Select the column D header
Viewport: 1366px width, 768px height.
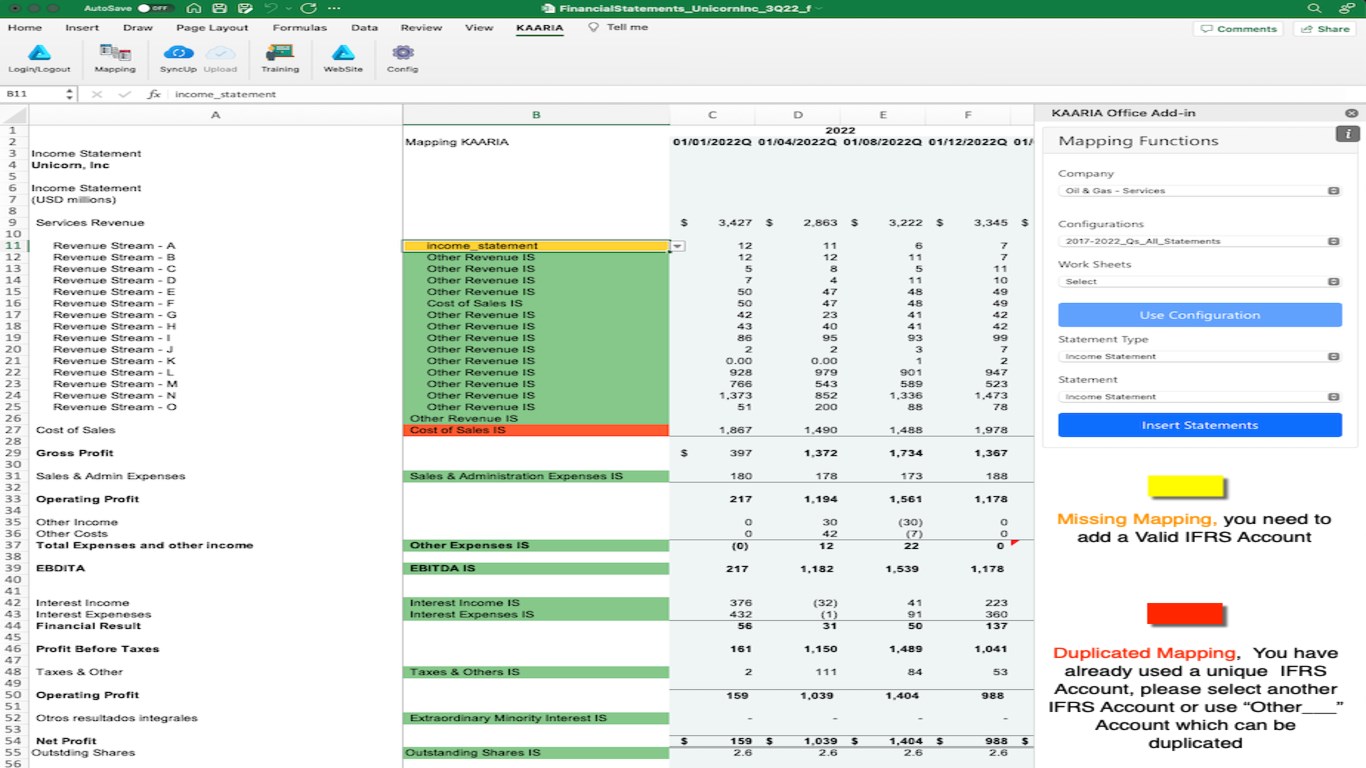point(798,115)
